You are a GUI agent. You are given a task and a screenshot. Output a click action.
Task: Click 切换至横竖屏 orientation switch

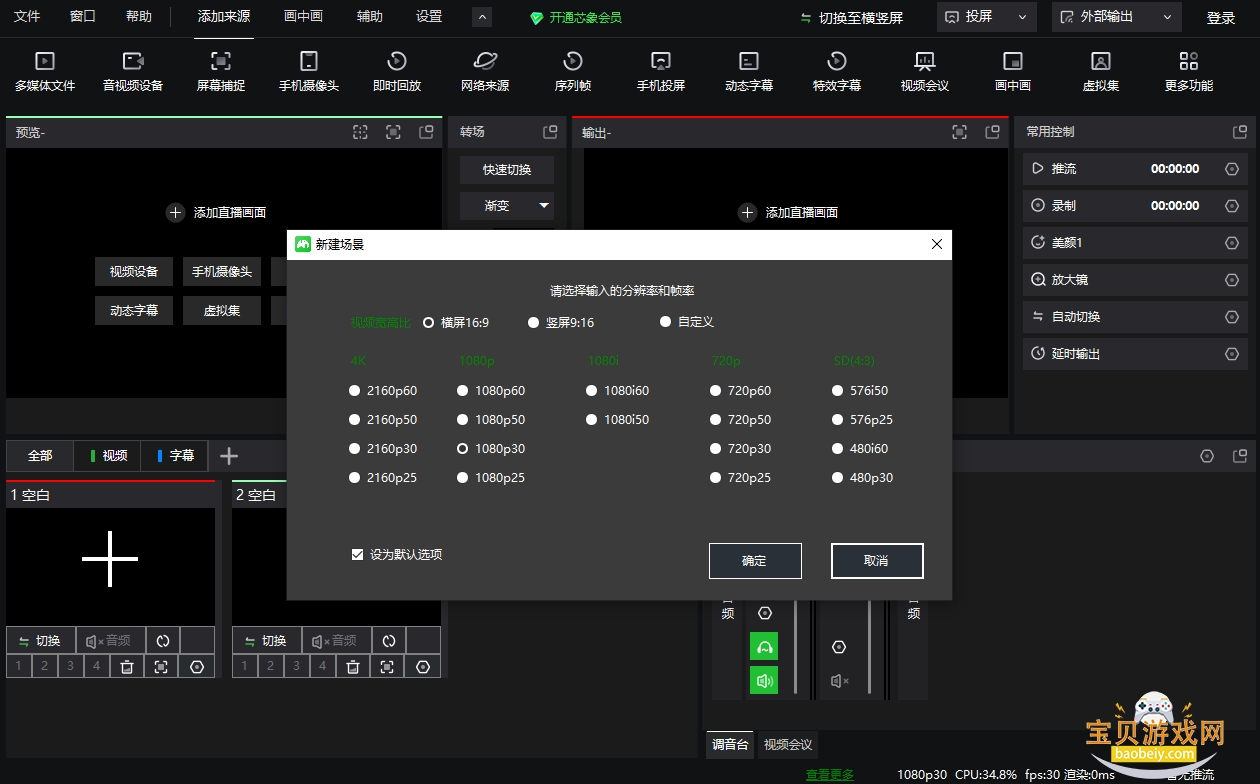[x=852, y=18]
